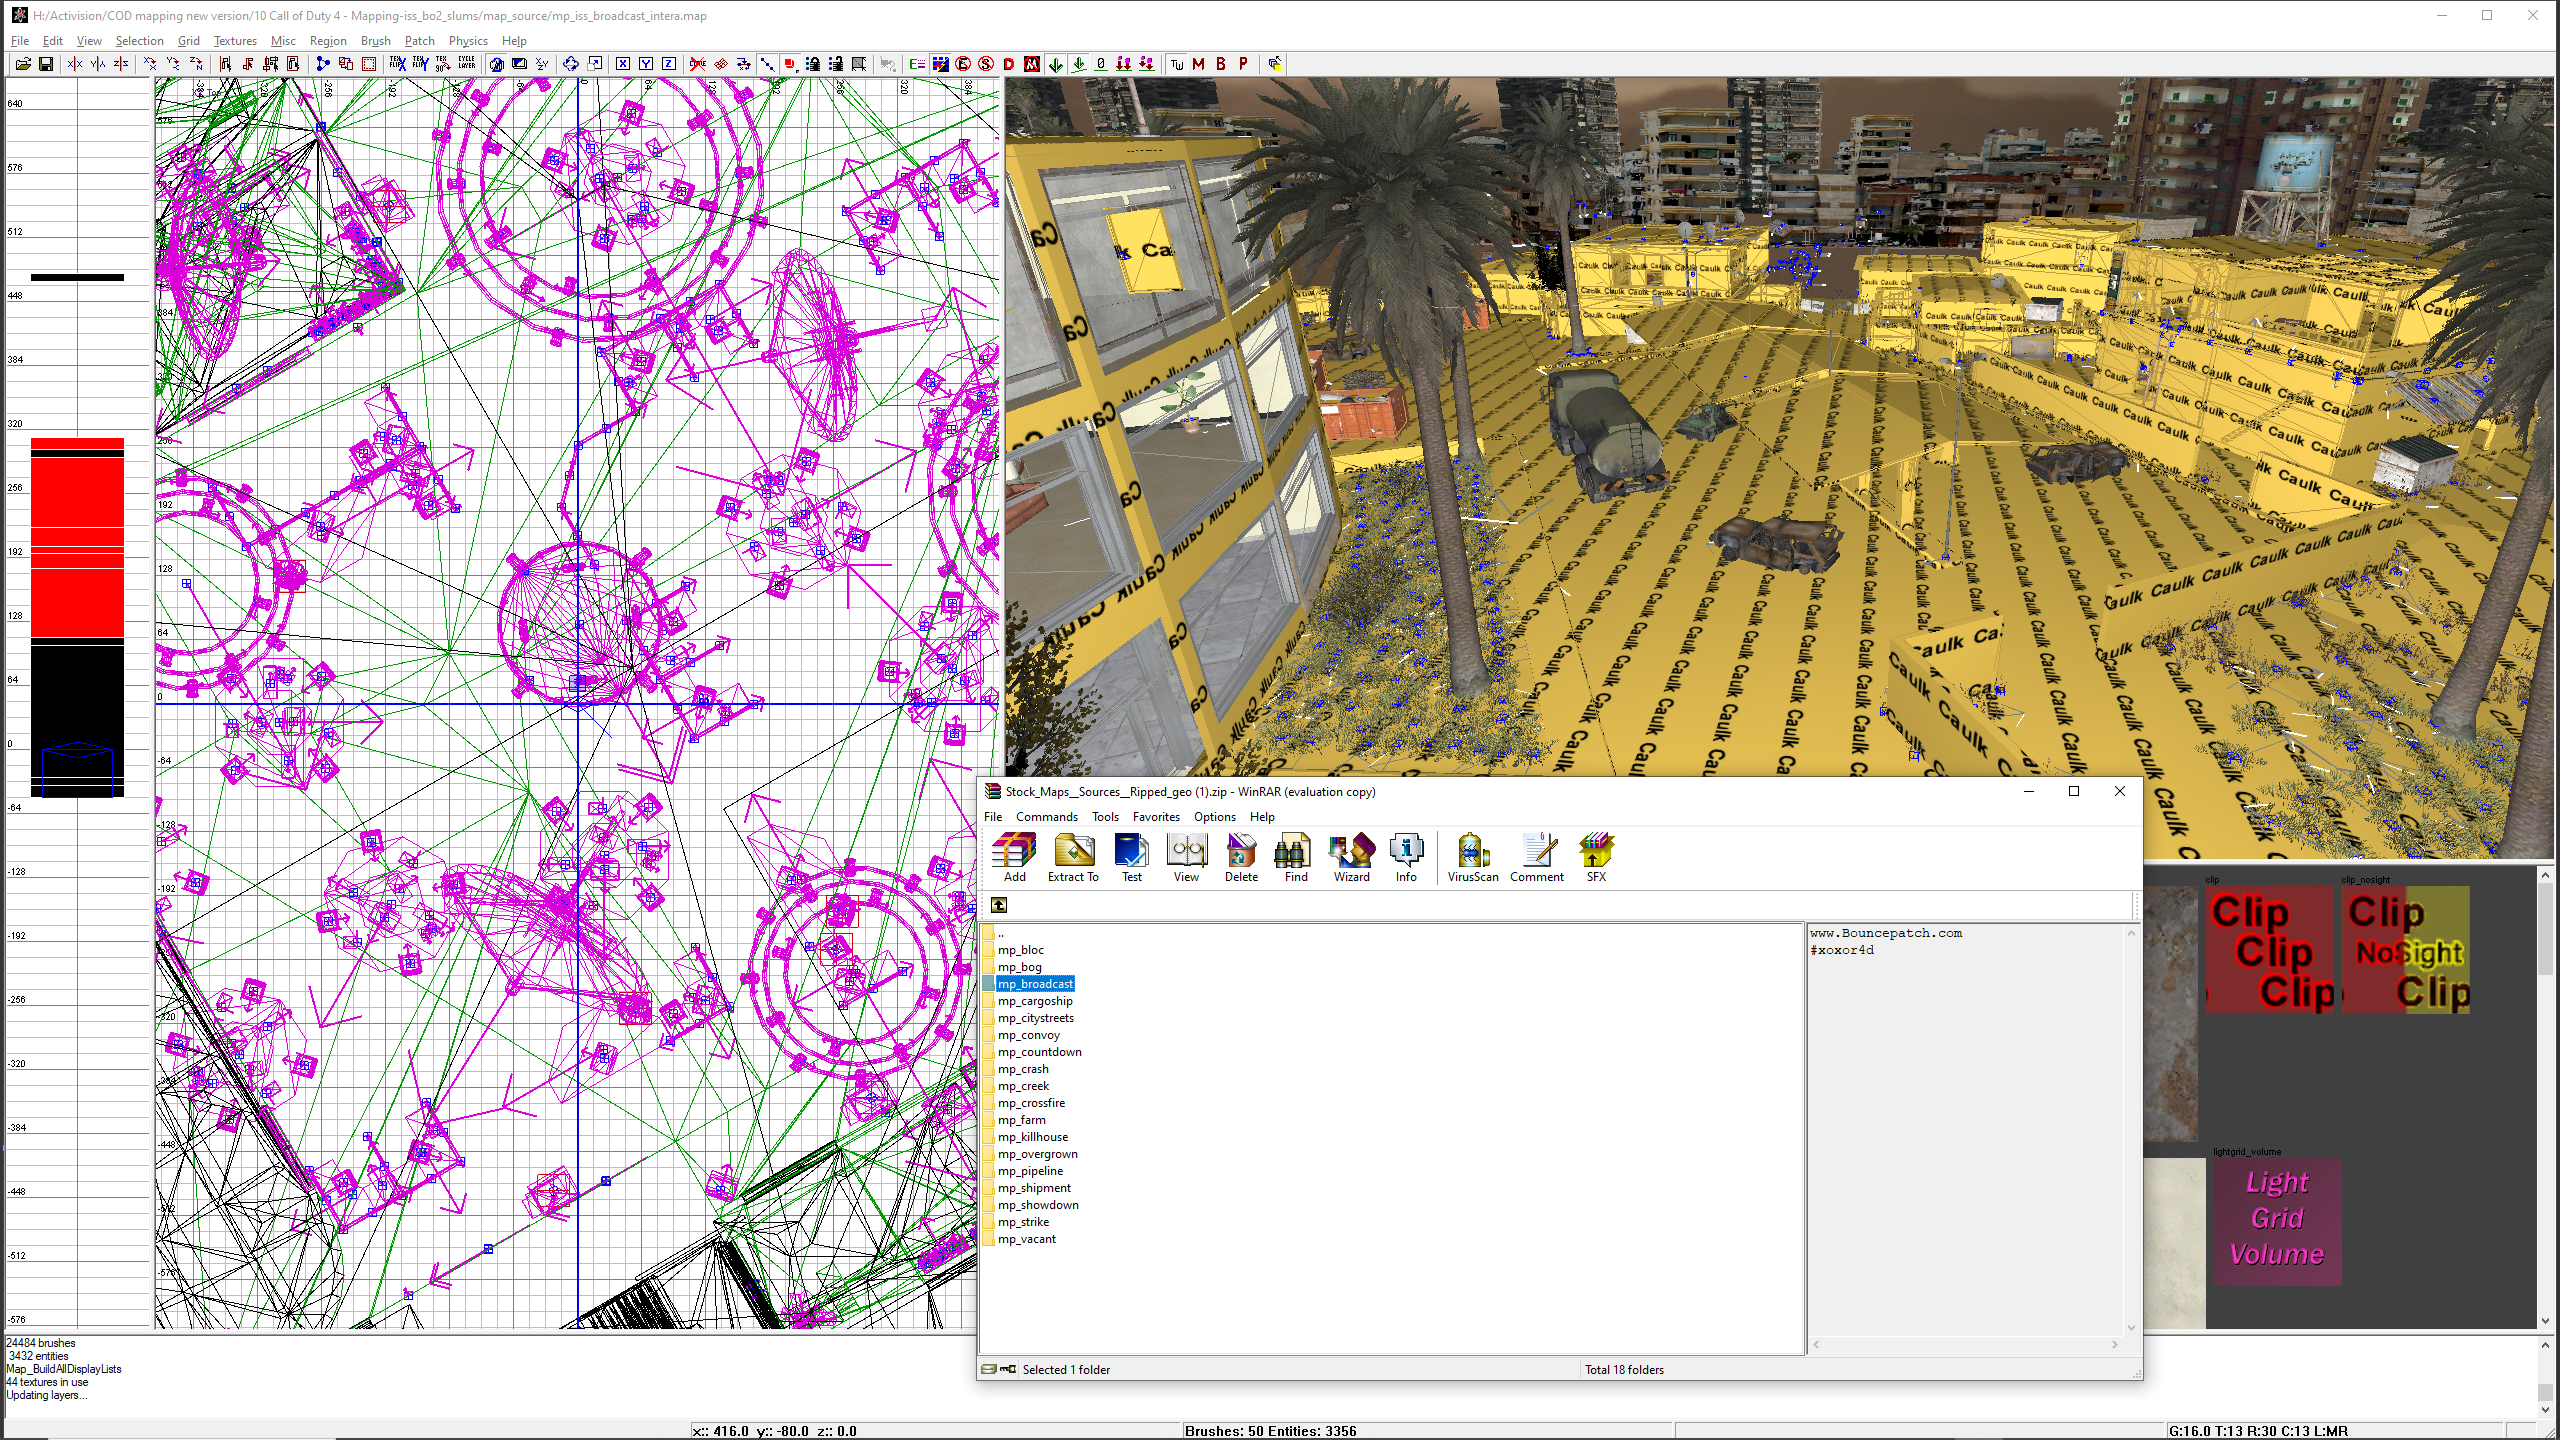Open the Region menu

click(328, 41)
